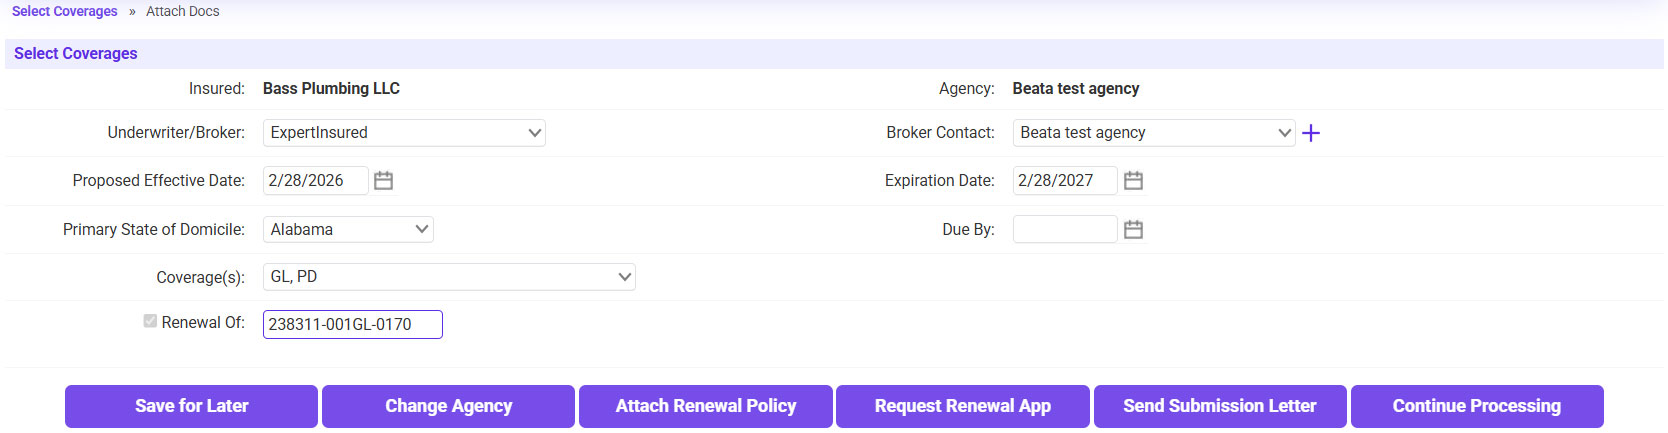Click the Save for Later button

pos(191,406)
